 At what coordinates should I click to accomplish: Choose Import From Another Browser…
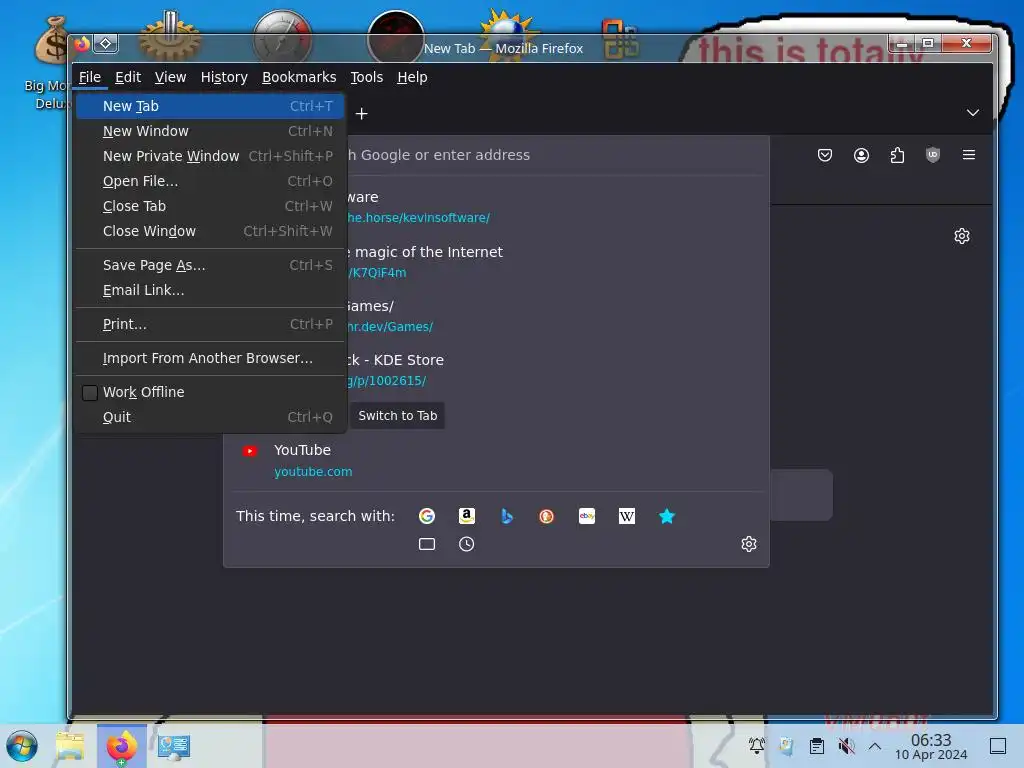210,358
